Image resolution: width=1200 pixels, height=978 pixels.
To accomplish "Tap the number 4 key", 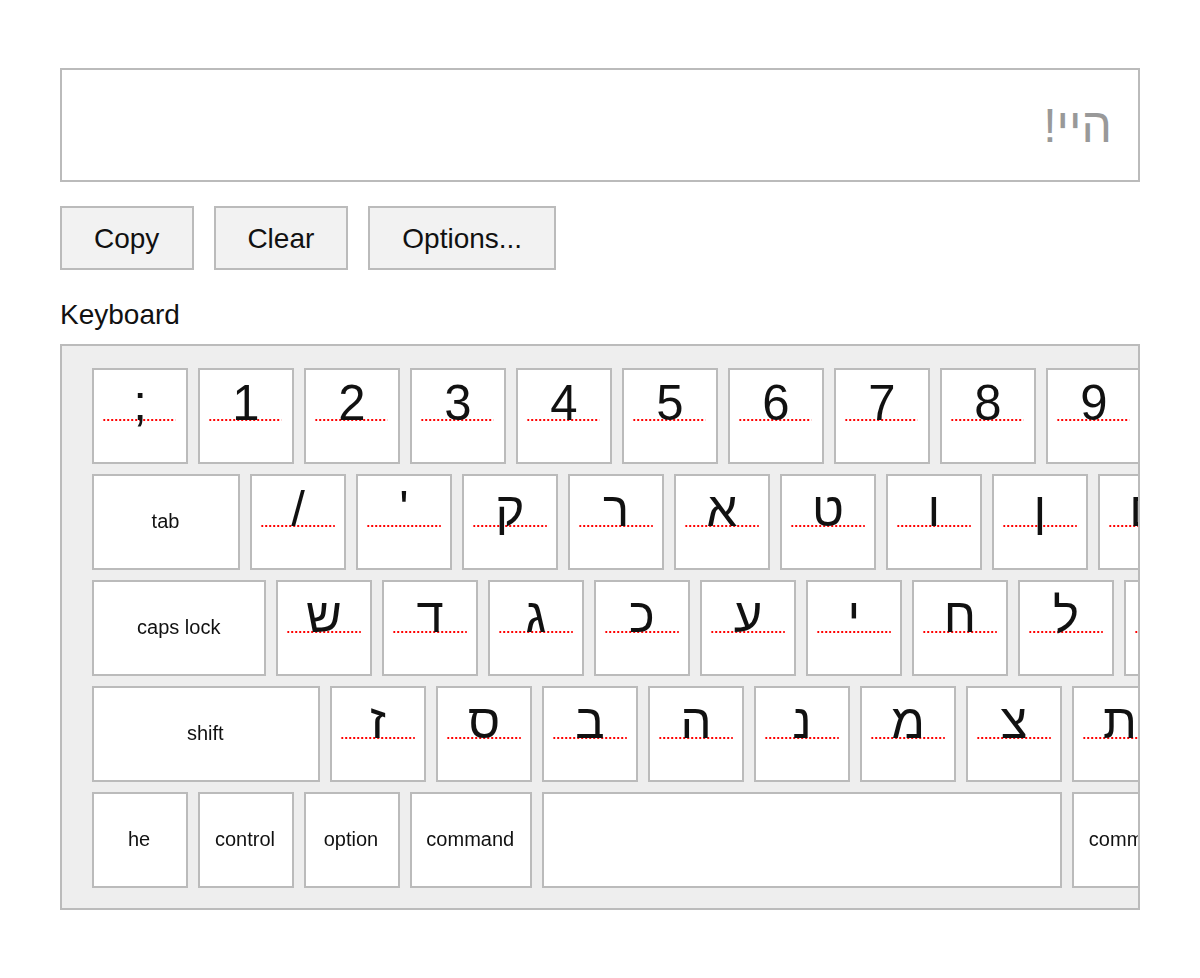I will pyautogui.click(x=564, y=416).
